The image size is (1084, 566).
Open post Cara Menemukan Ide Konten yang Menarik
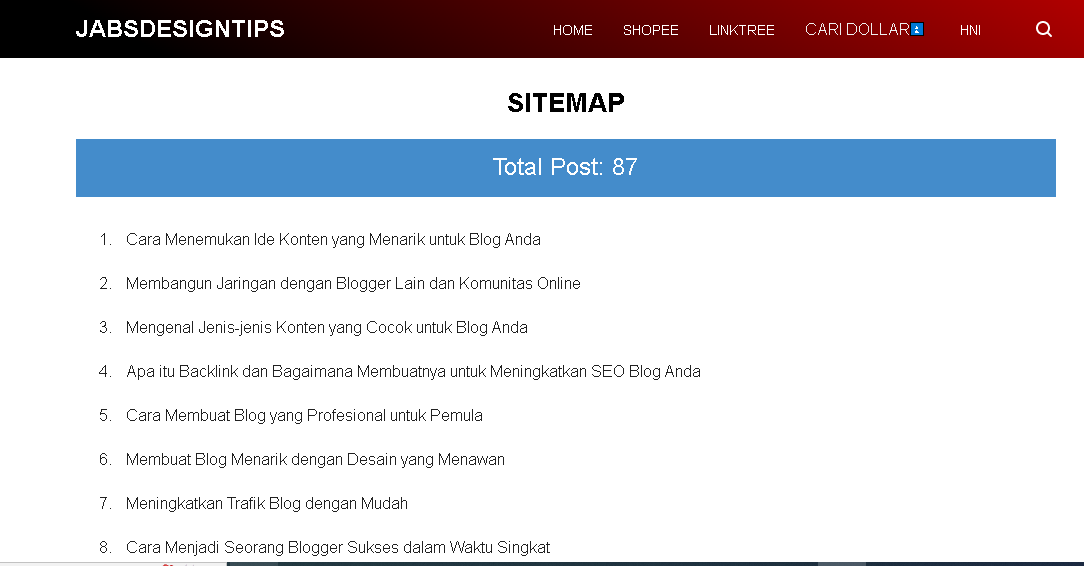pos(333,239)
